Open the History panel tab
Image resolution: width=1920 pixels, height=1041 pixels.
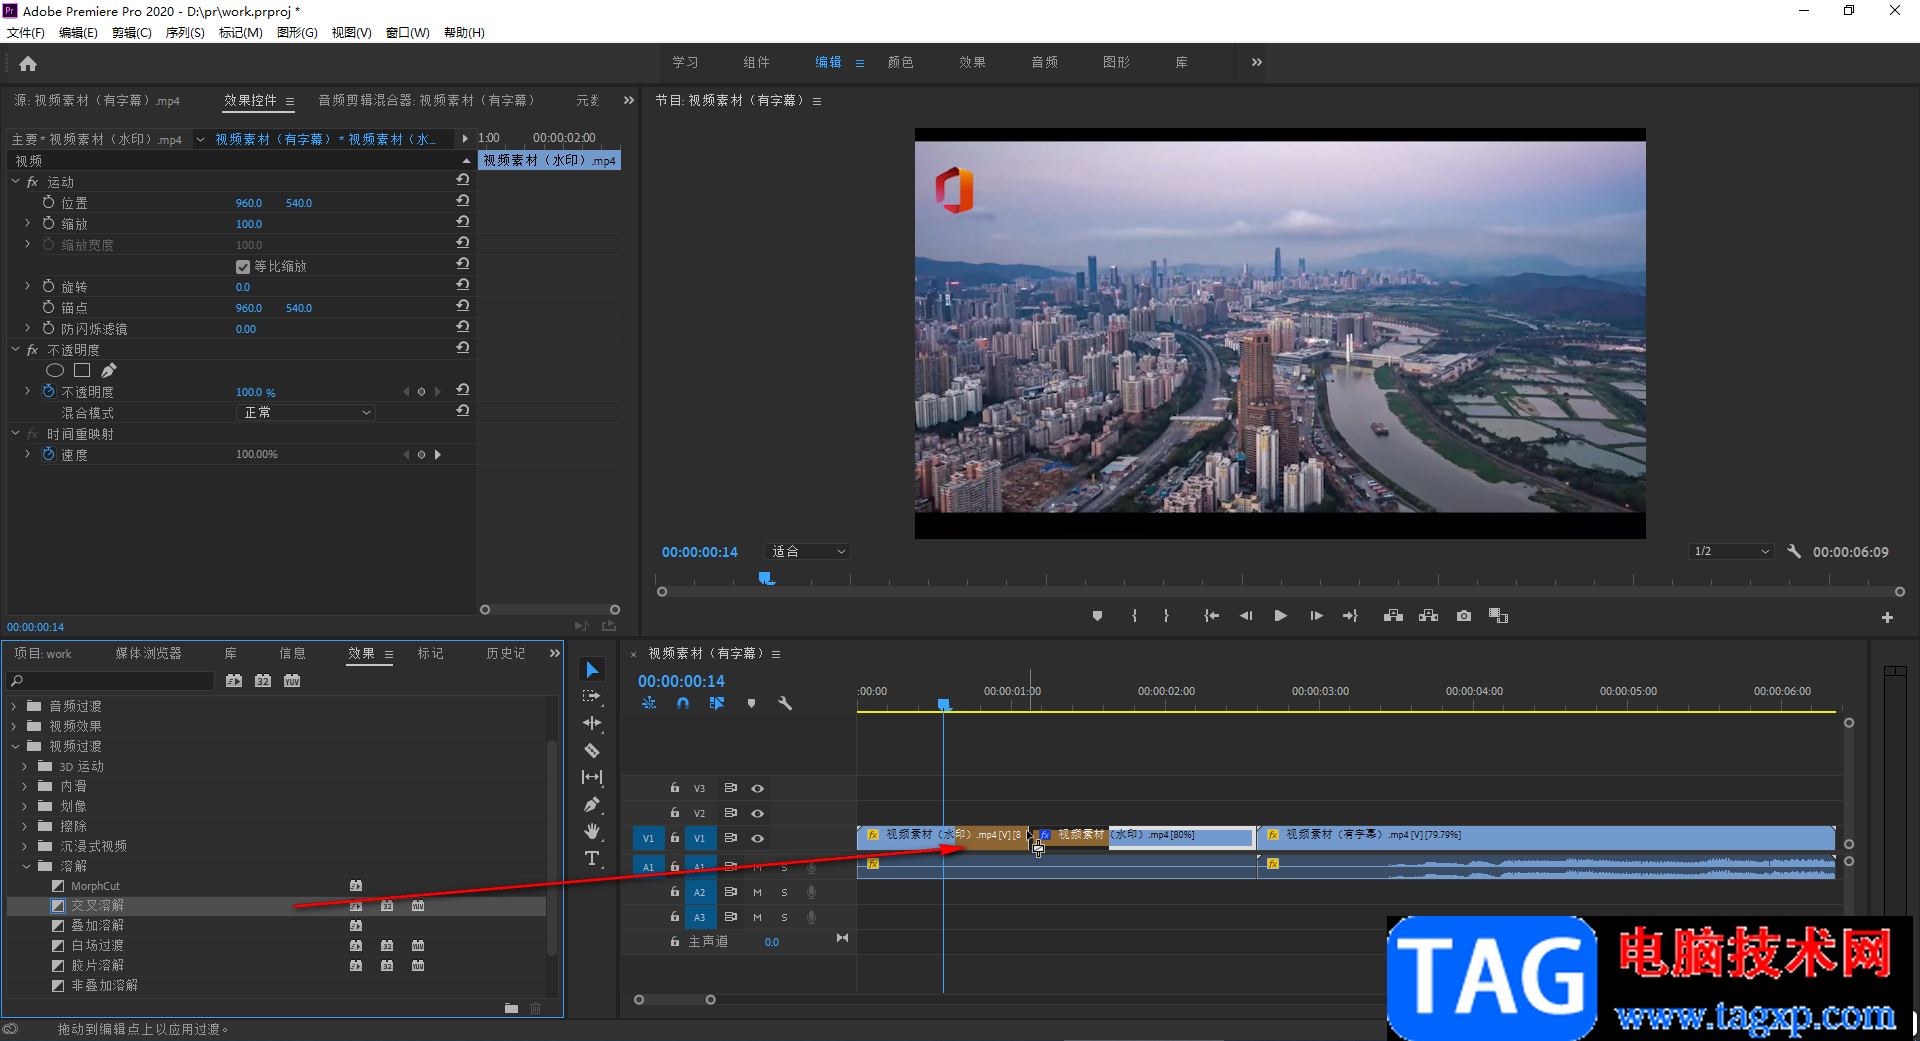coord(505,653)
